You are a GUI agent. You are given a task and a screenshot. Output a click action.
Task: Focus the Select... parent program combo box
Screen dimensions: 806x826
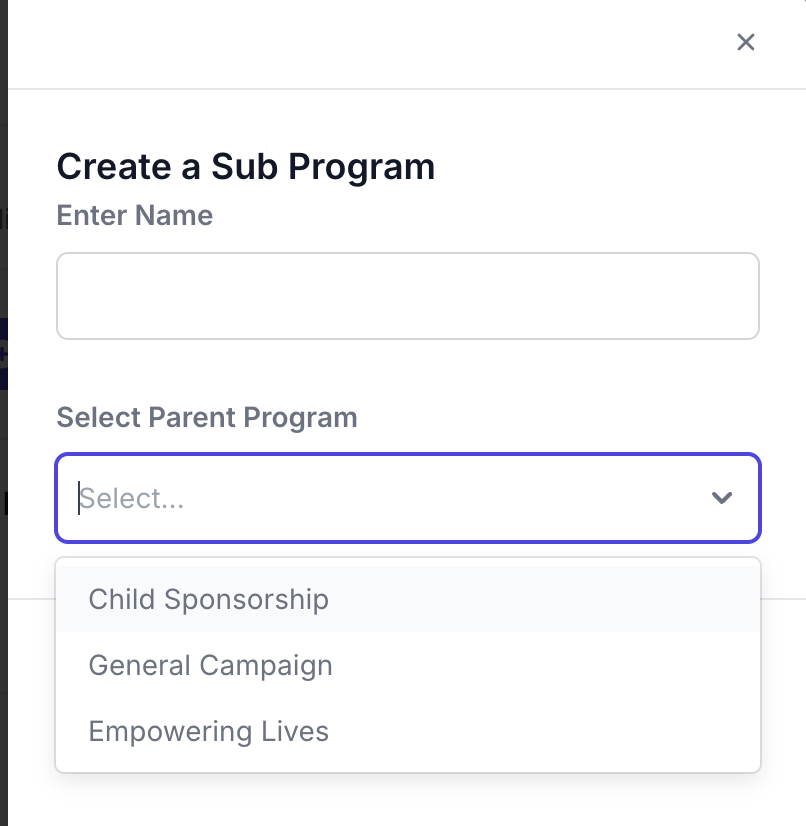390,498
